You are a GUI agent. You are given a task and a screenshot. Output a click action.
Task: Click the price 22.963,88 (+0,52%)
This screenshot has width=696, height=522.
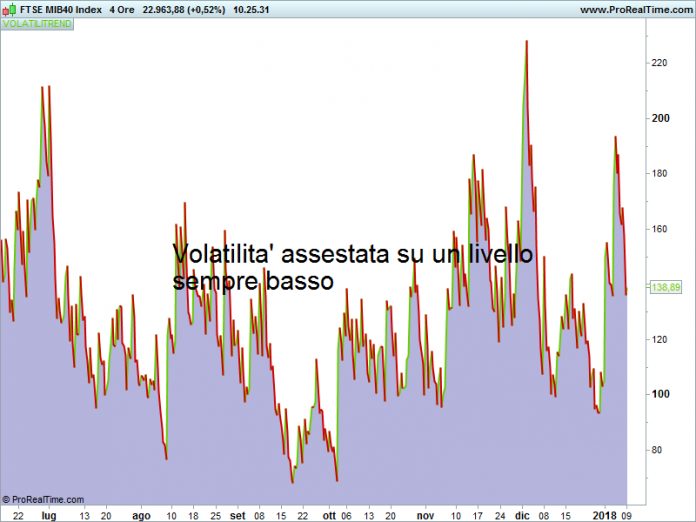click(184, 9)
